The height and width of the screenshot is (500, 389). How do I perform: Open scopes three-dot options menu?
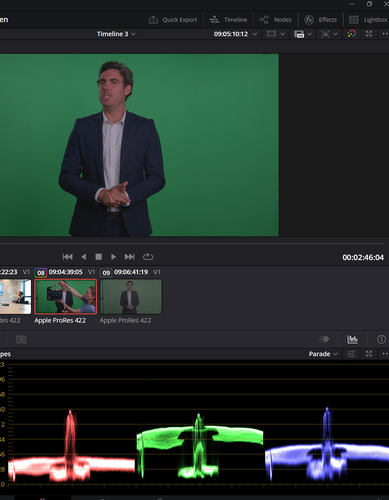point(385,354)
